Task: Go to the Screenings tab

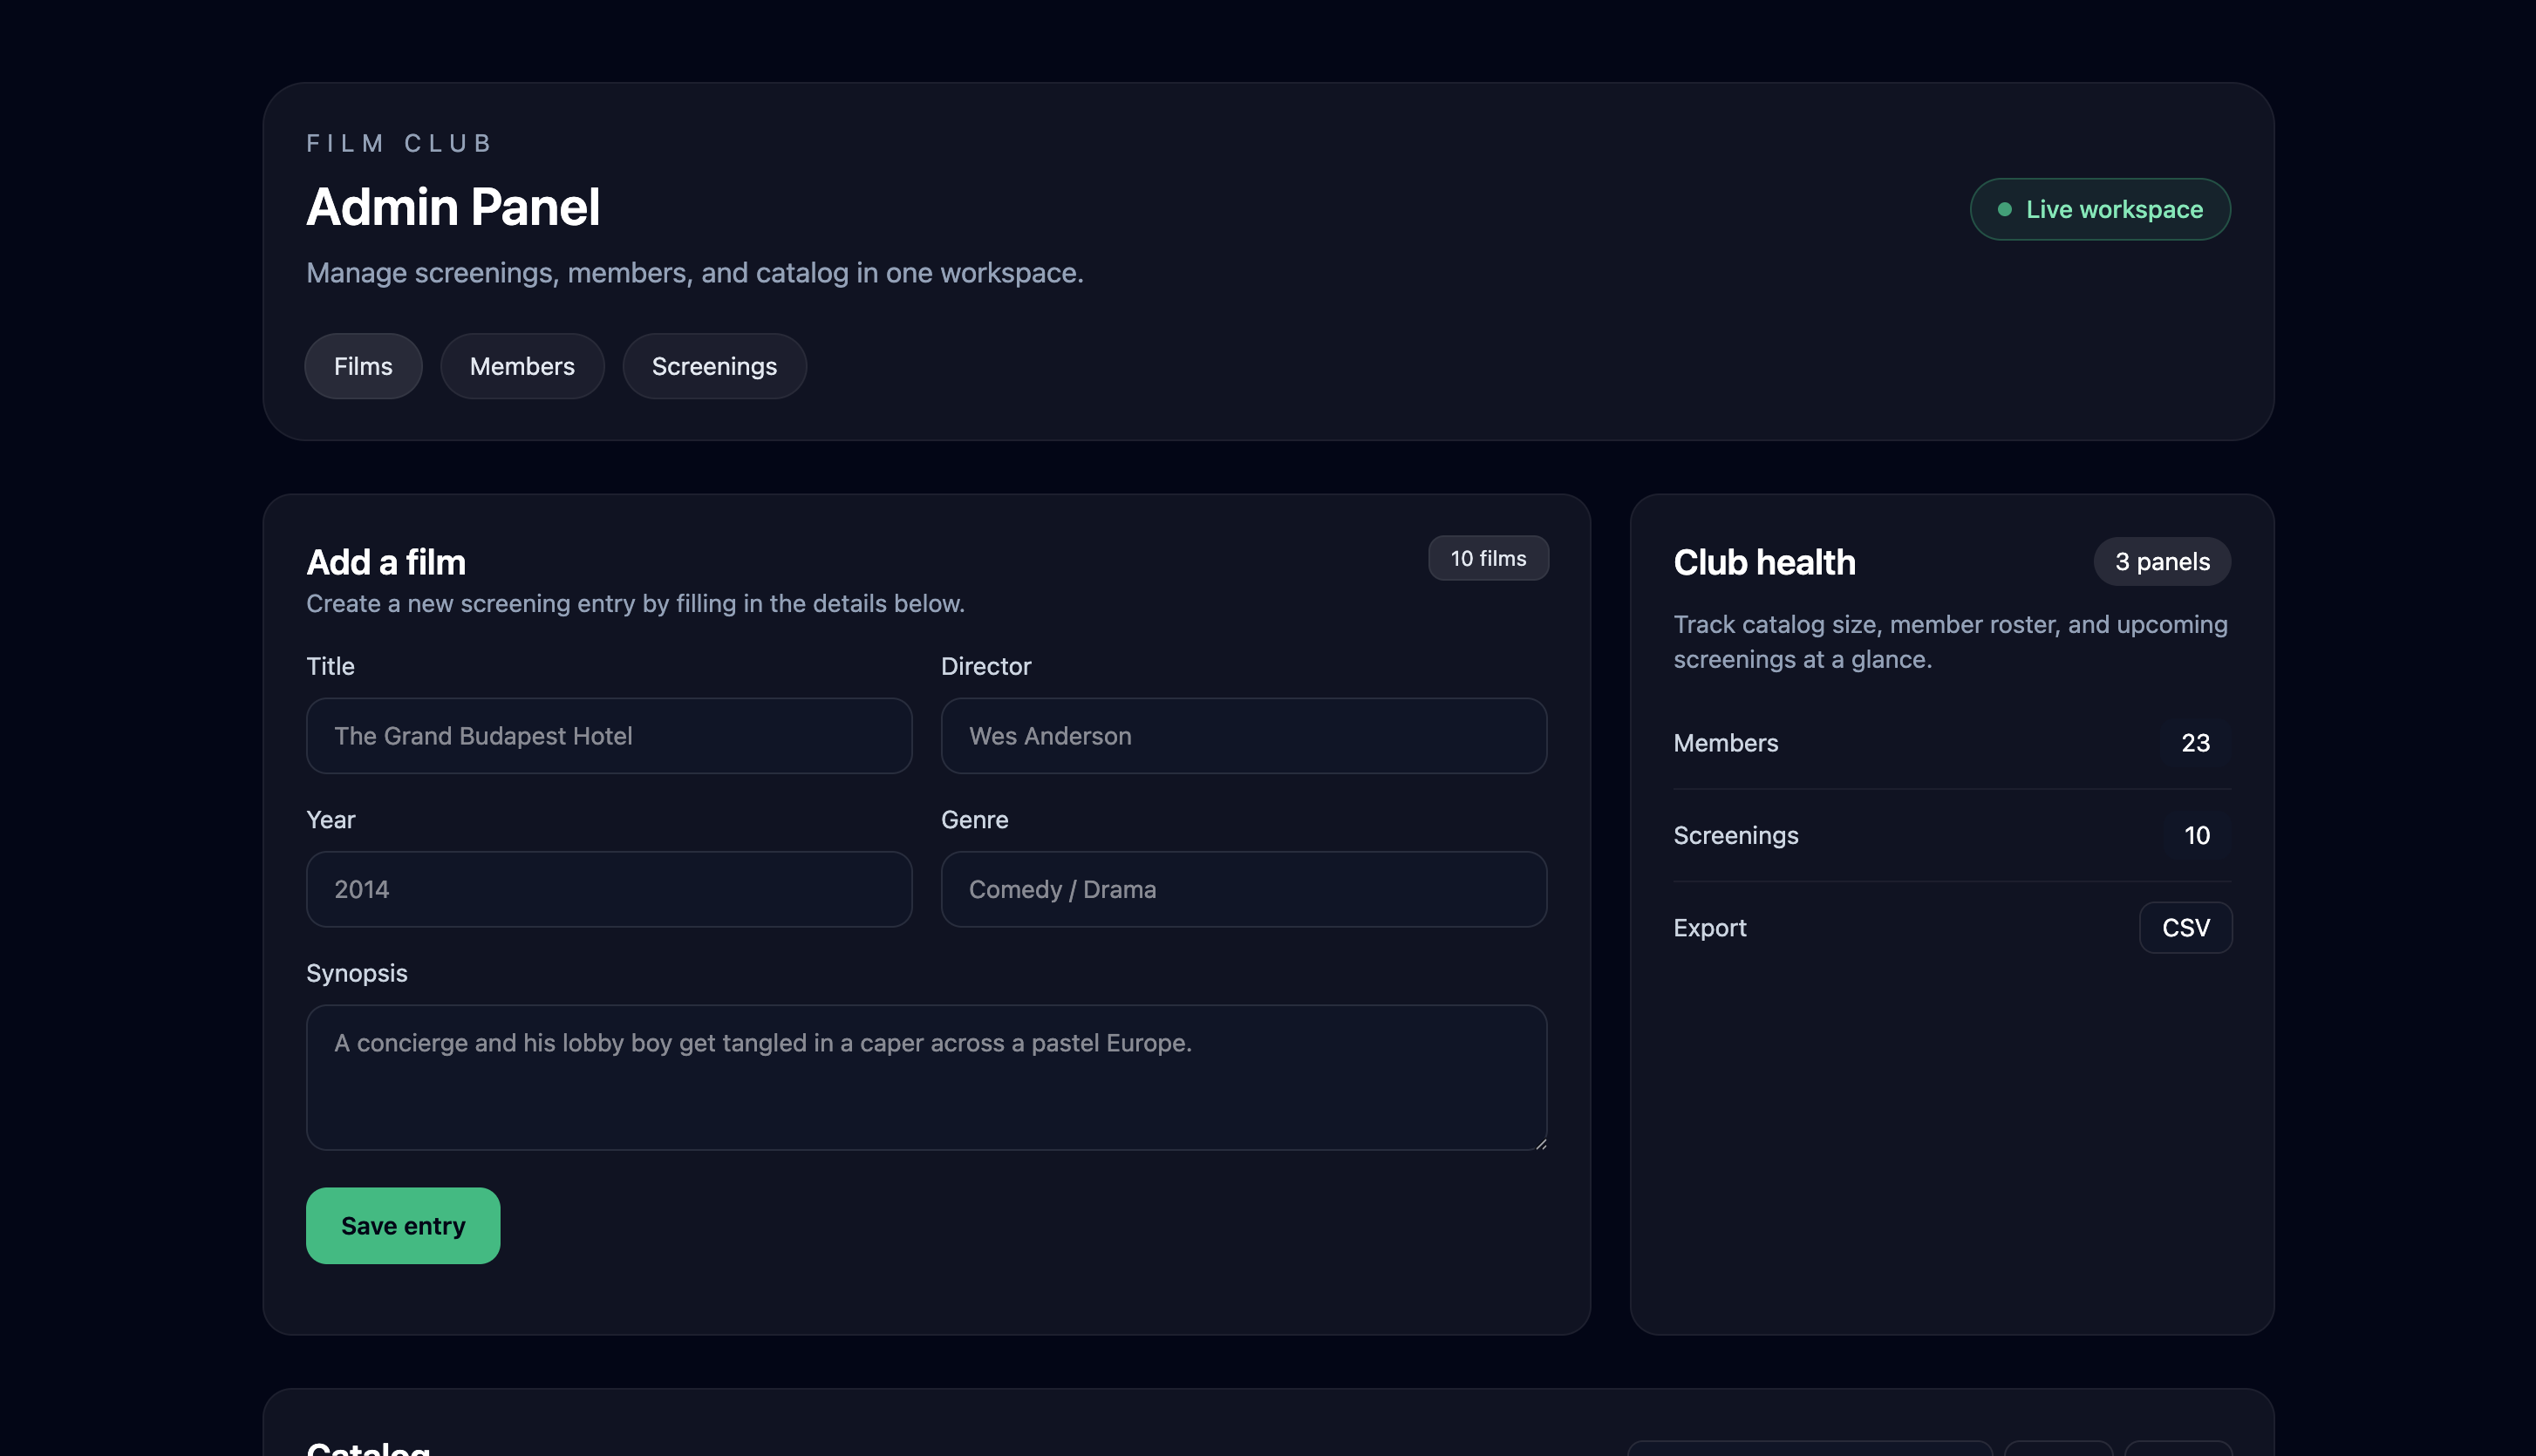Action: [x=714, y=366]
